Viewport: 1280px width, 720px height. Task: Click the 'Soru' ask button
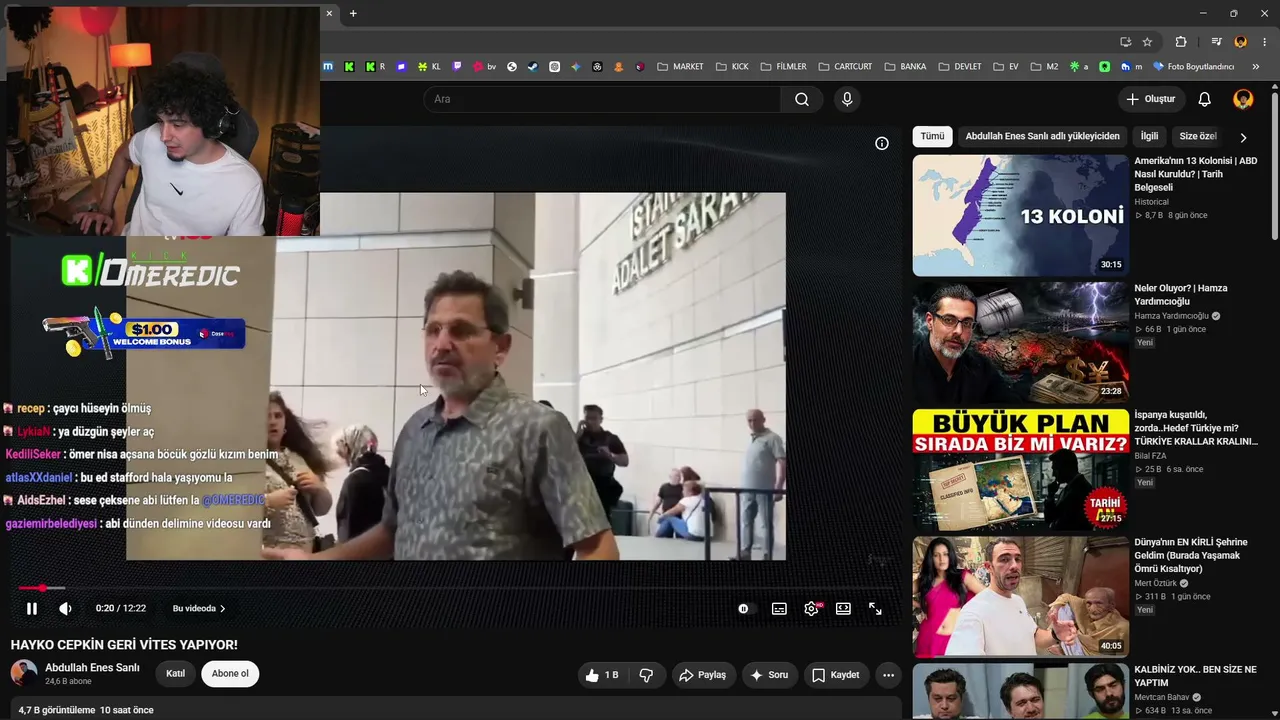point(769,675)
